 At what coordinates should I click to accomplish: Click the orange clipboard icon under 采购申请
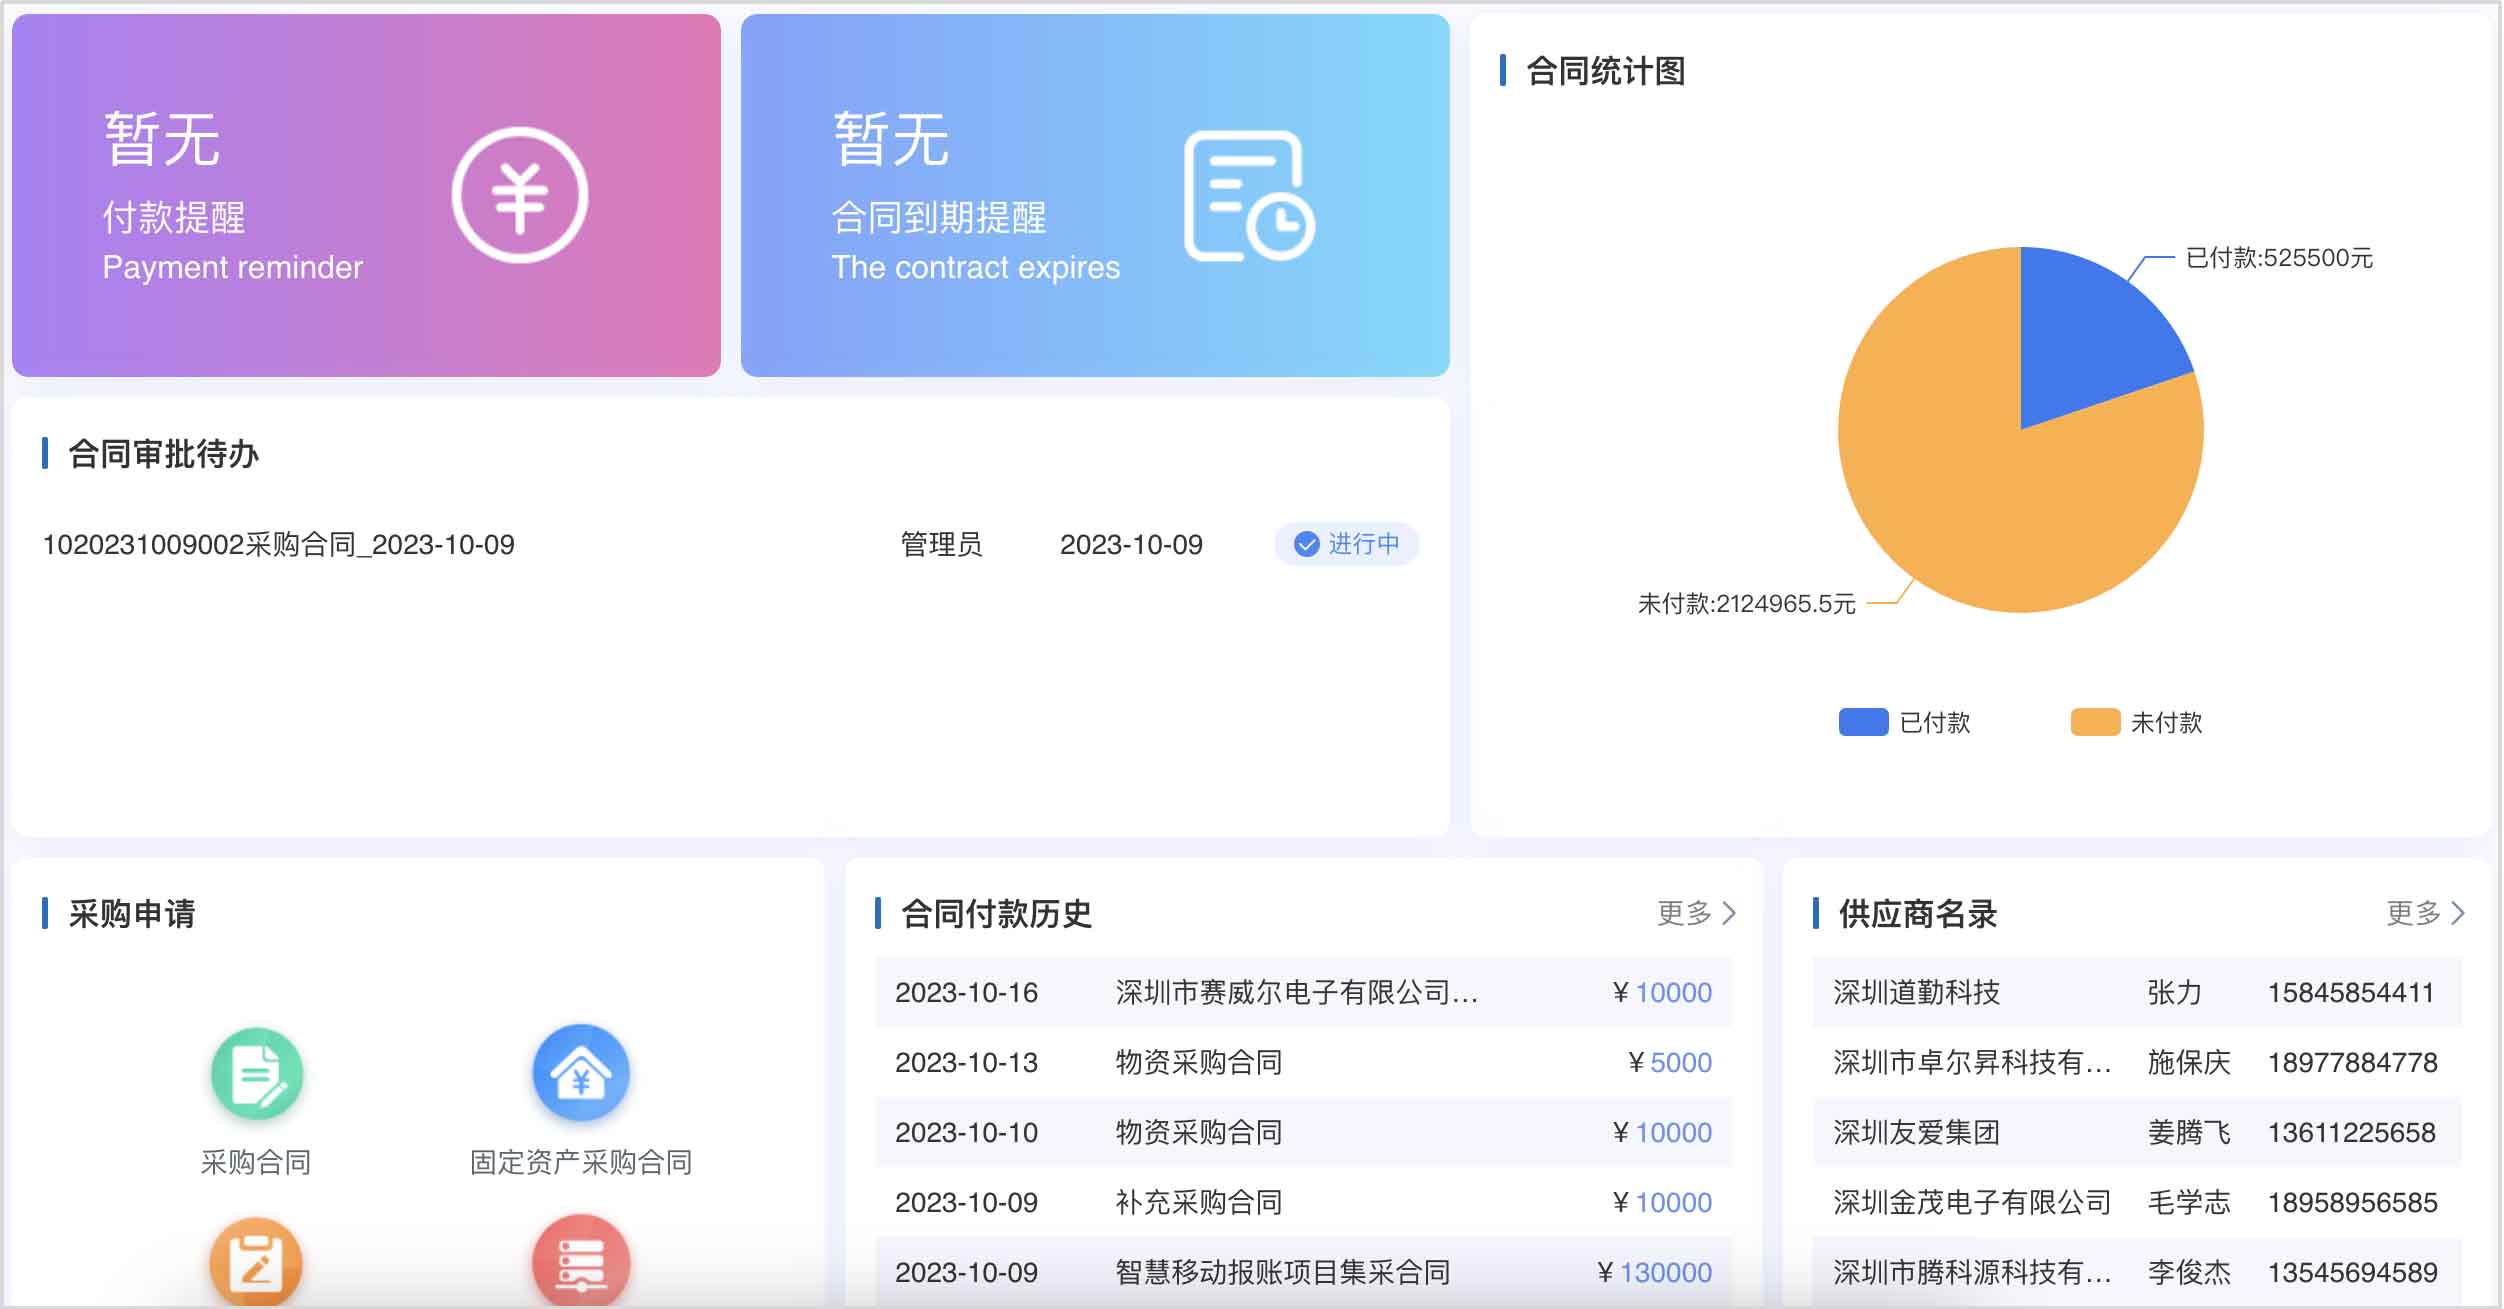pos(255,1262)
